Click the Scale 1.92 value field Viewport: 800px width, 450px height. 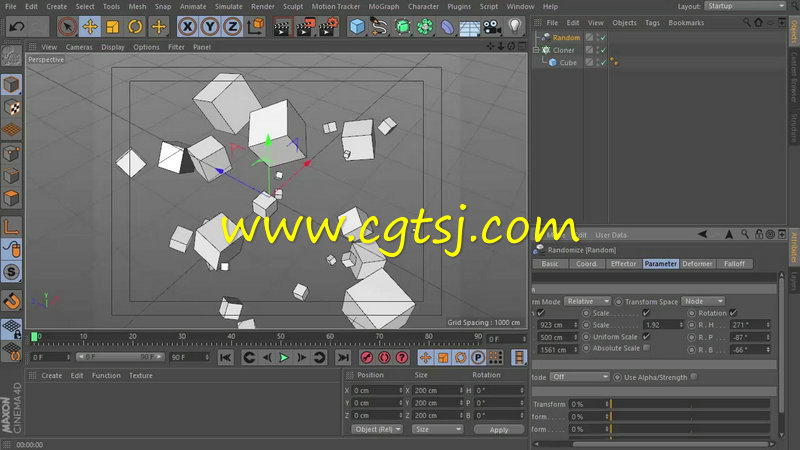tap(663, 325)
